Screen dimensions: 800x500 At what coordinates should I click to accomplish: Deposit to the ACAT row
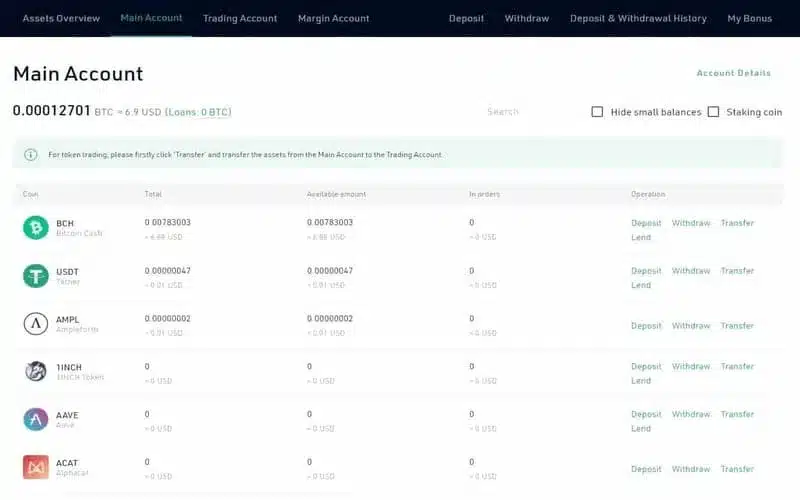646,469
